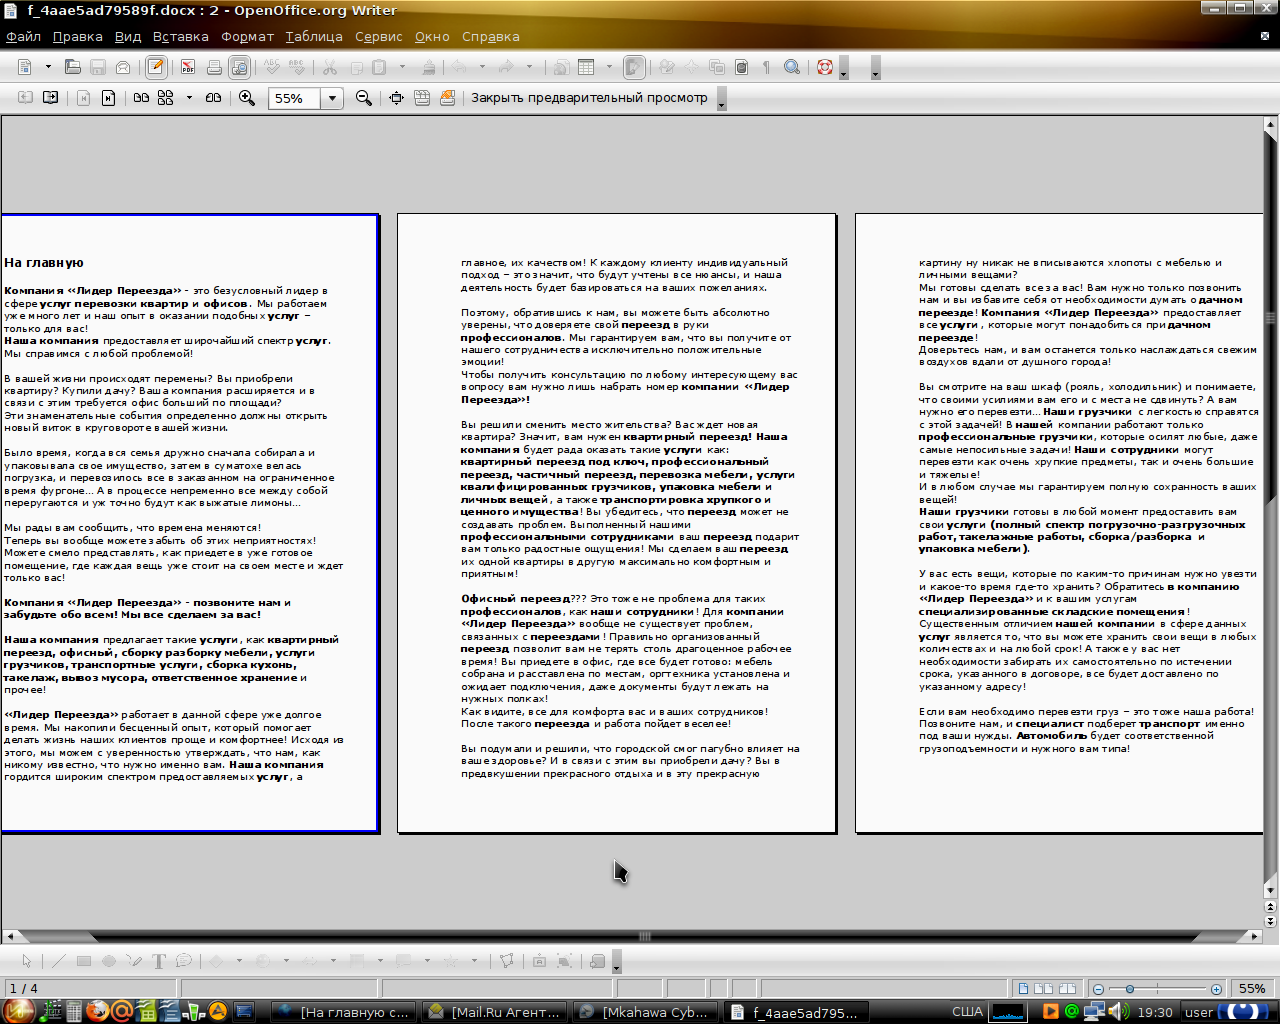Toggle the Edit File mode button
Image resolution: width=1280 pixels, height=1024 pixels.
[156, 67]
